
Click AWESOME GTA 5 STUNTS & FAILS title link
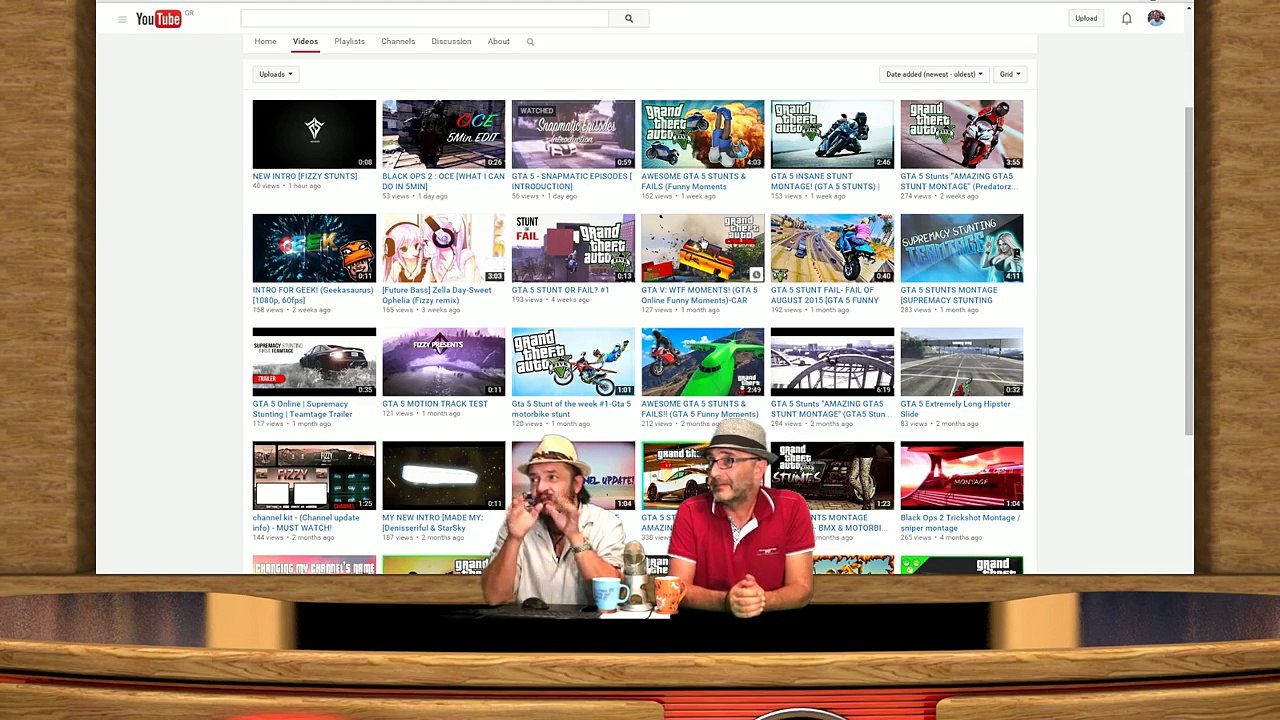point(693,181)
